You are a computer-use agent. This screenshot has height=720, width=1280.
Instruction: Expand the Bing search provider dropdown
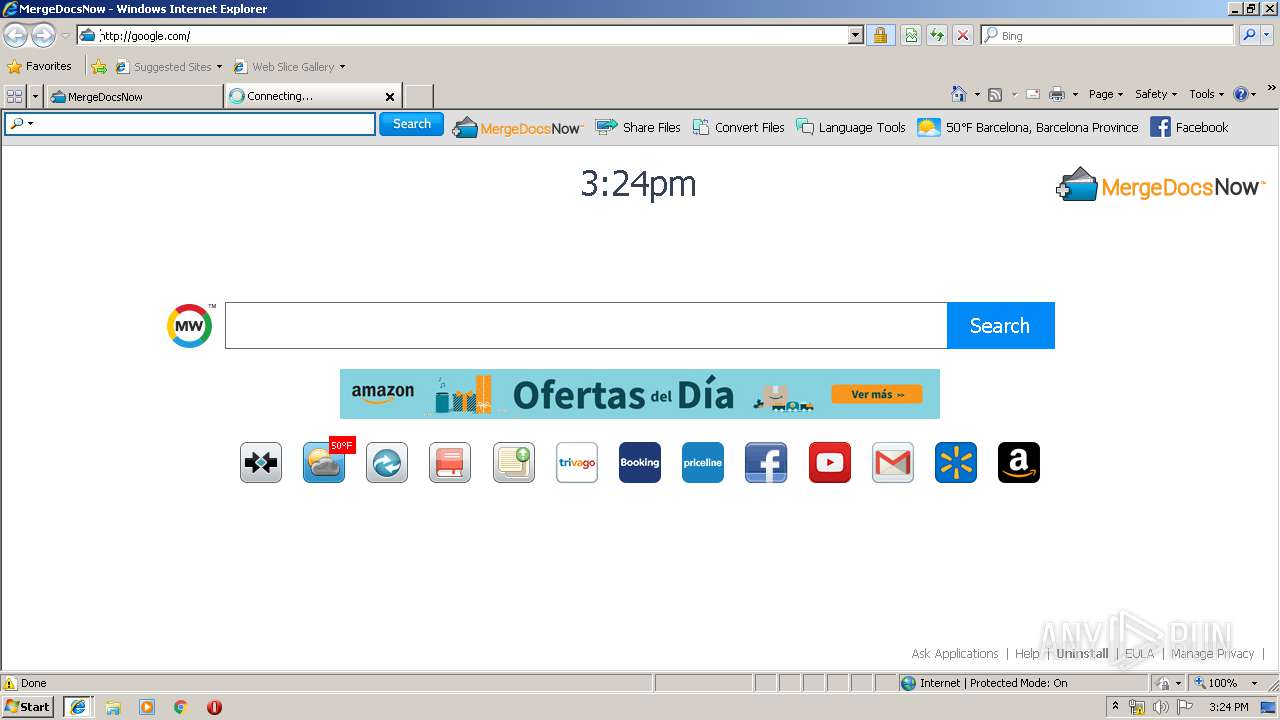pyautogui.click(x=1268, y=36)
